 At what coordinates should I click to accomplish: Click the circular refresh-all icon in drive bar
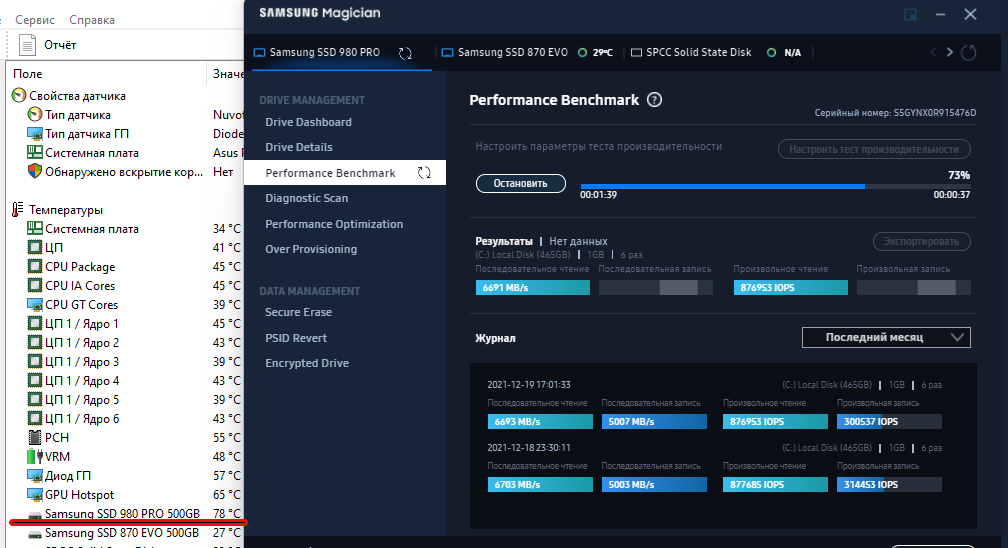pos(968,52)
